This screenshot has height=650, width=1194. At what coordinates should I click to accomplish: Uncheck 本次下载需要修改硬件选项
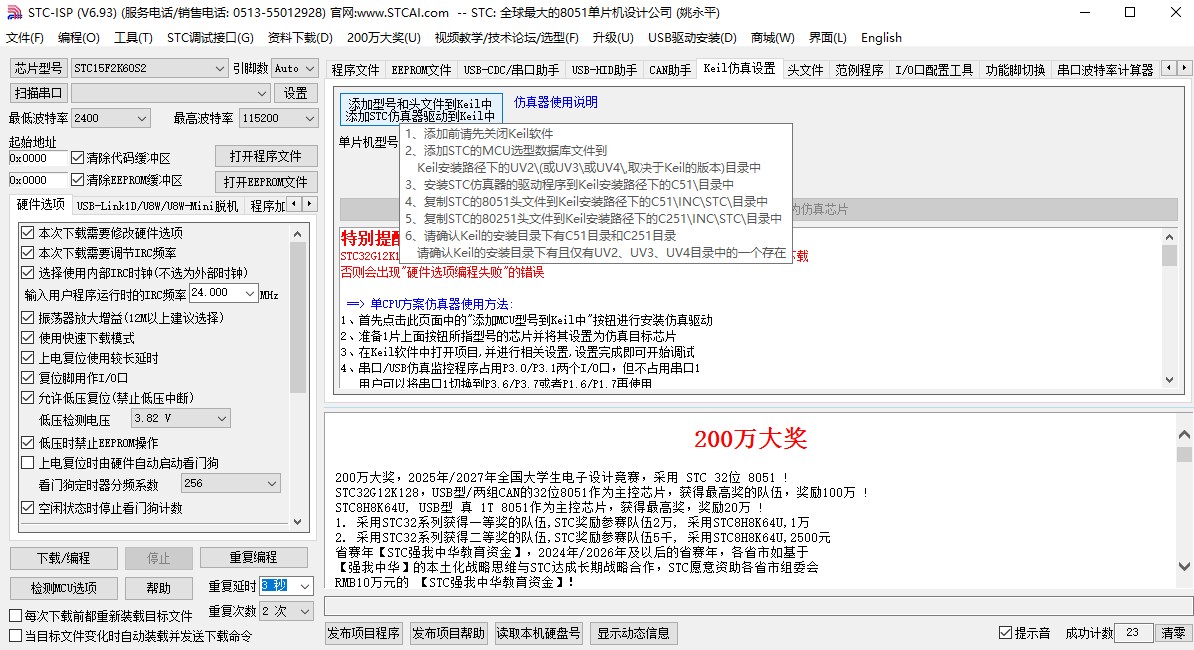click(28, 233)
